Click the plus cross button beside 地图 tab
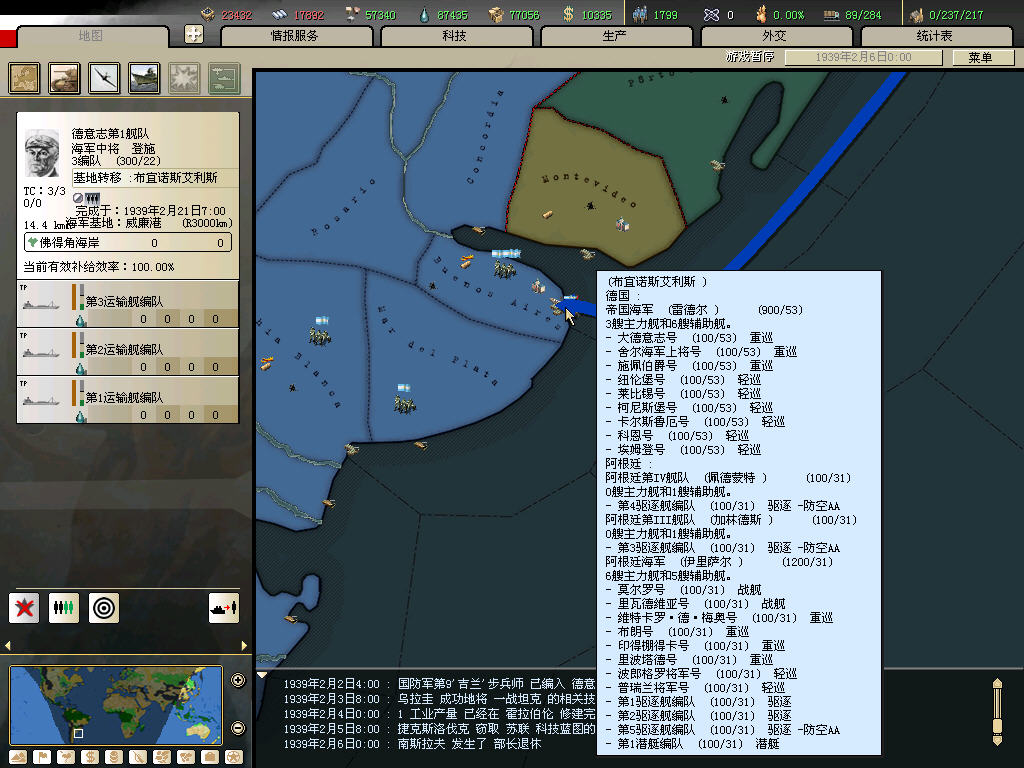This screenshot has height=768, width=1024. (x=195, y=35)
